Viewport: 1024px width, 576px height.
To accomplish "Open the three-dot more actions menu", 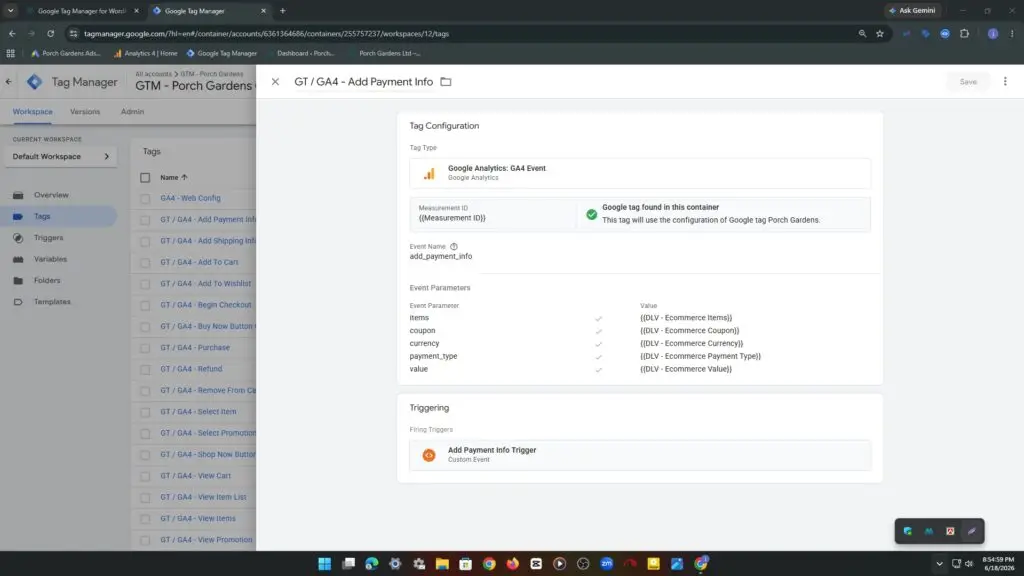I will [x=1005, y=82].
